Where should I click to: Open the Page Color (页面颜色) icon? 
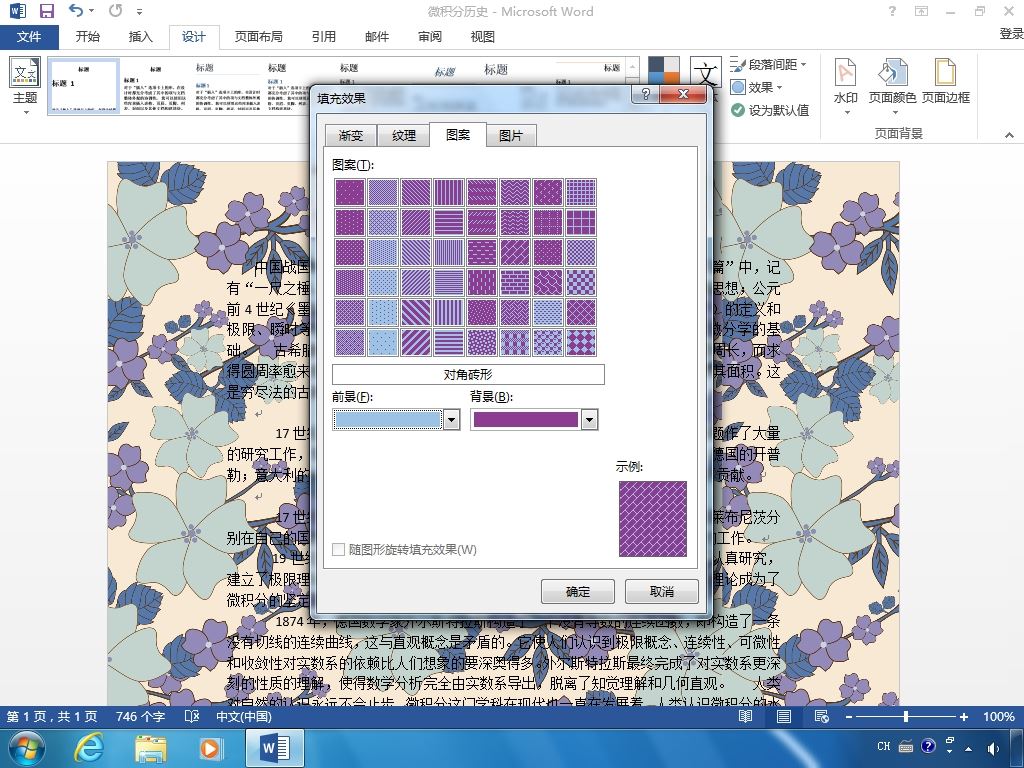[892, 72]
